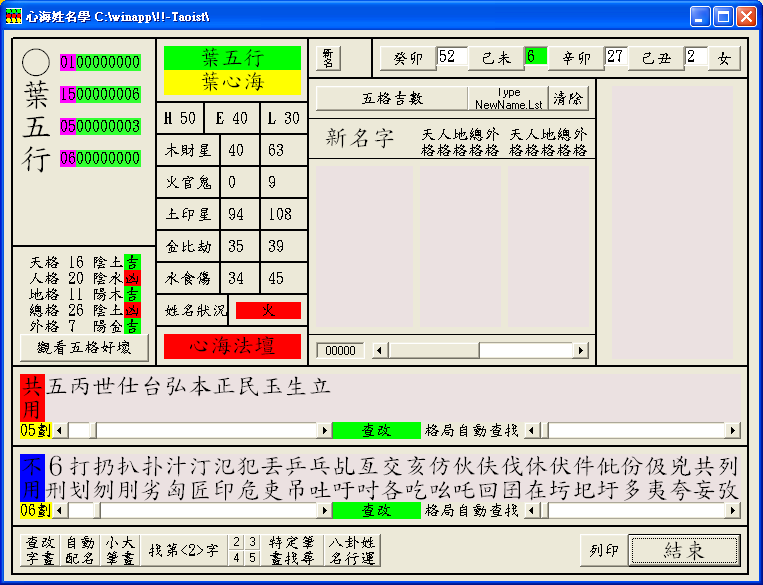Click the 列印 print button
This screenshot has height=585, width=763.
[x=604, y=550]
